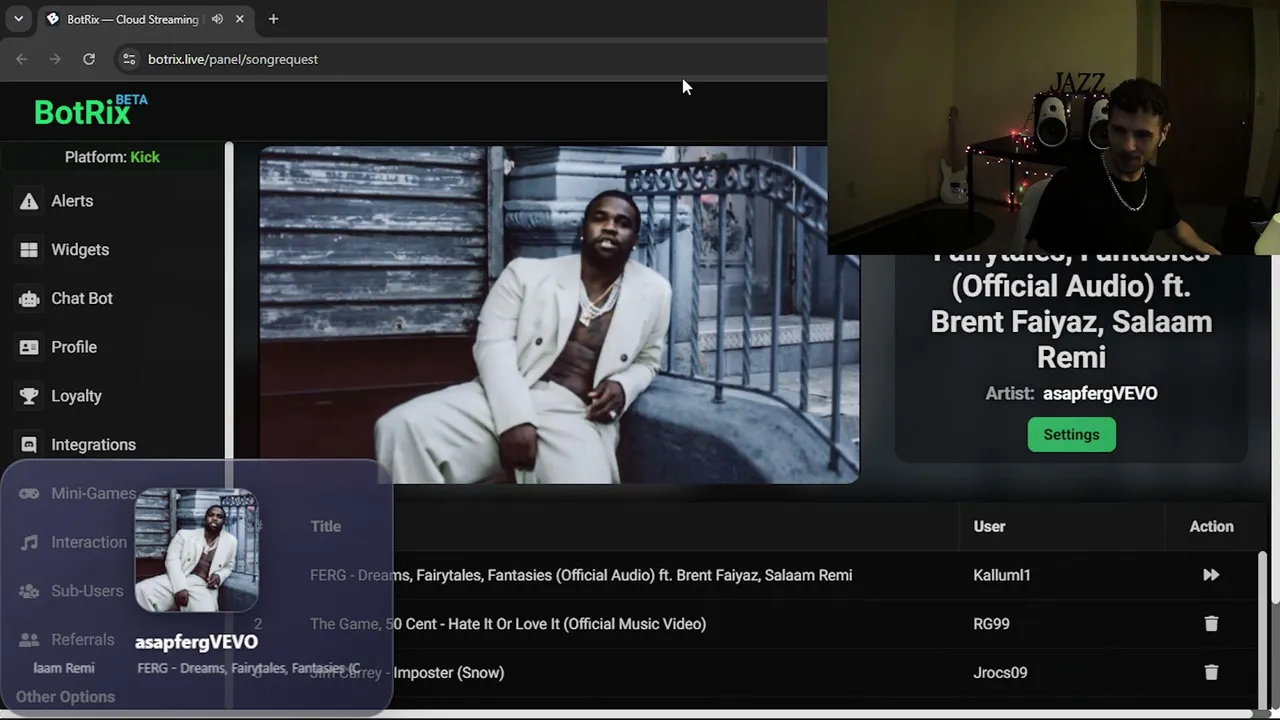Click the user name Kalluml1

click(x=1001, y=575)
